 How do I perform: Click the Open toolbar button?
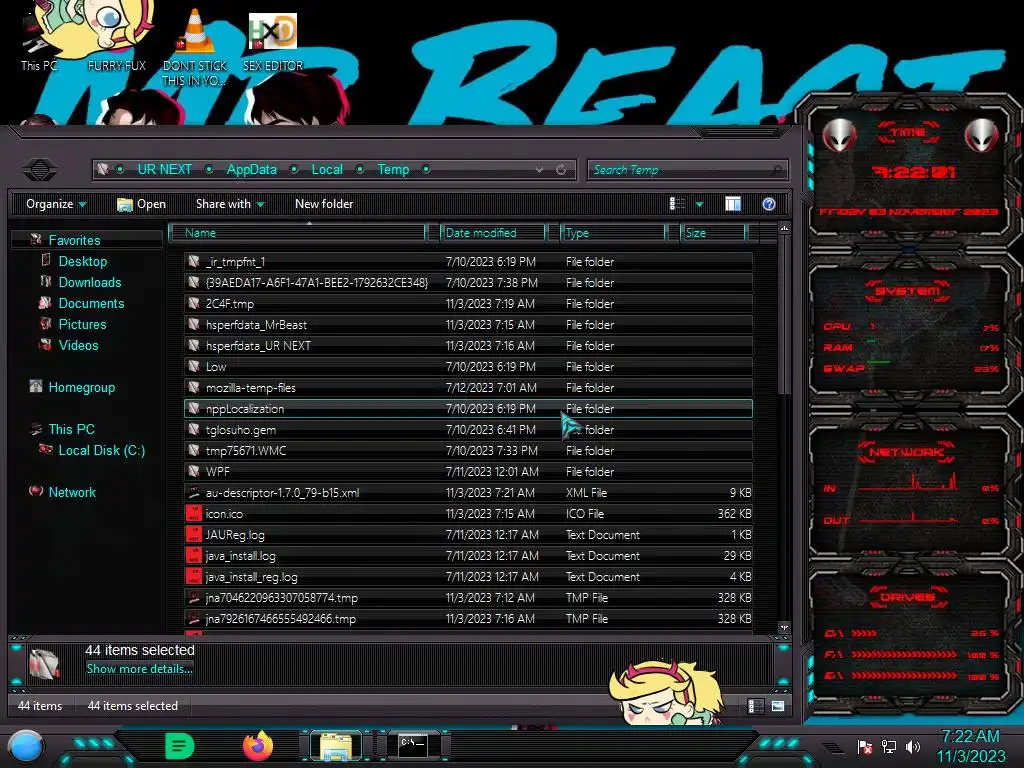141,204
